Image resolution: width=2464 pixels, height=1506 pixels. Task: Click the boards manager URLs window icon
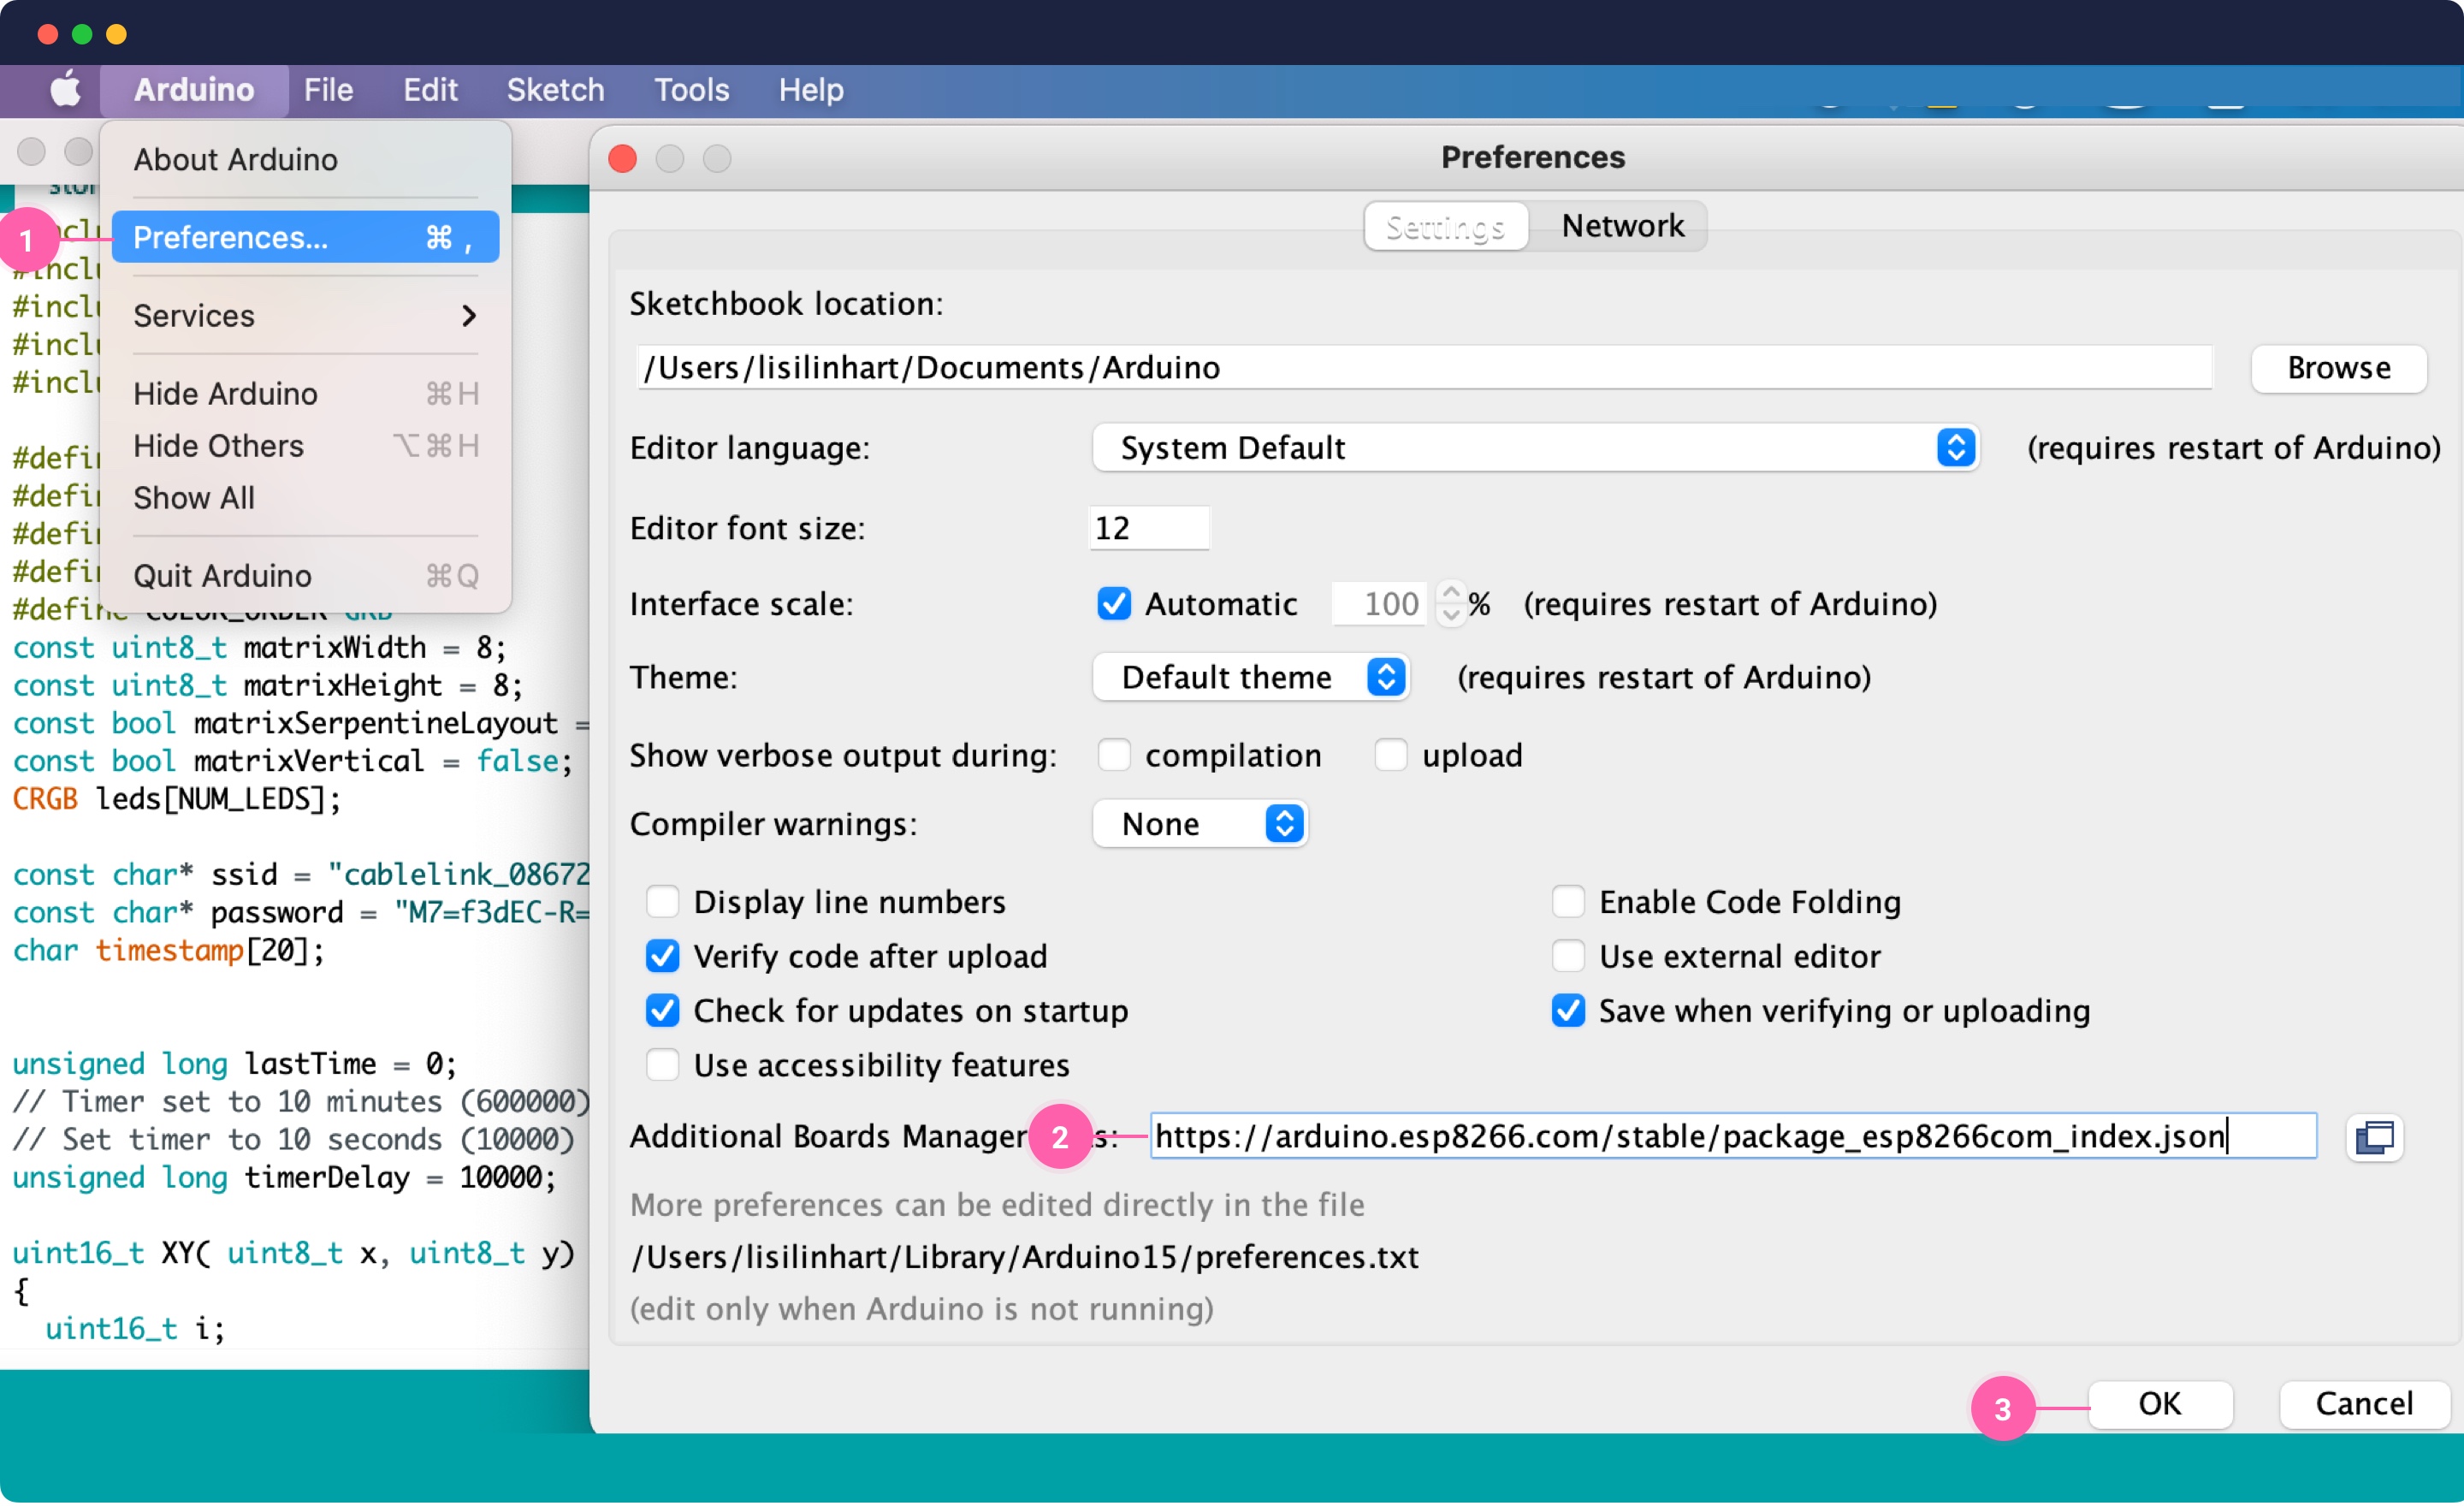pos(2373,1137)
